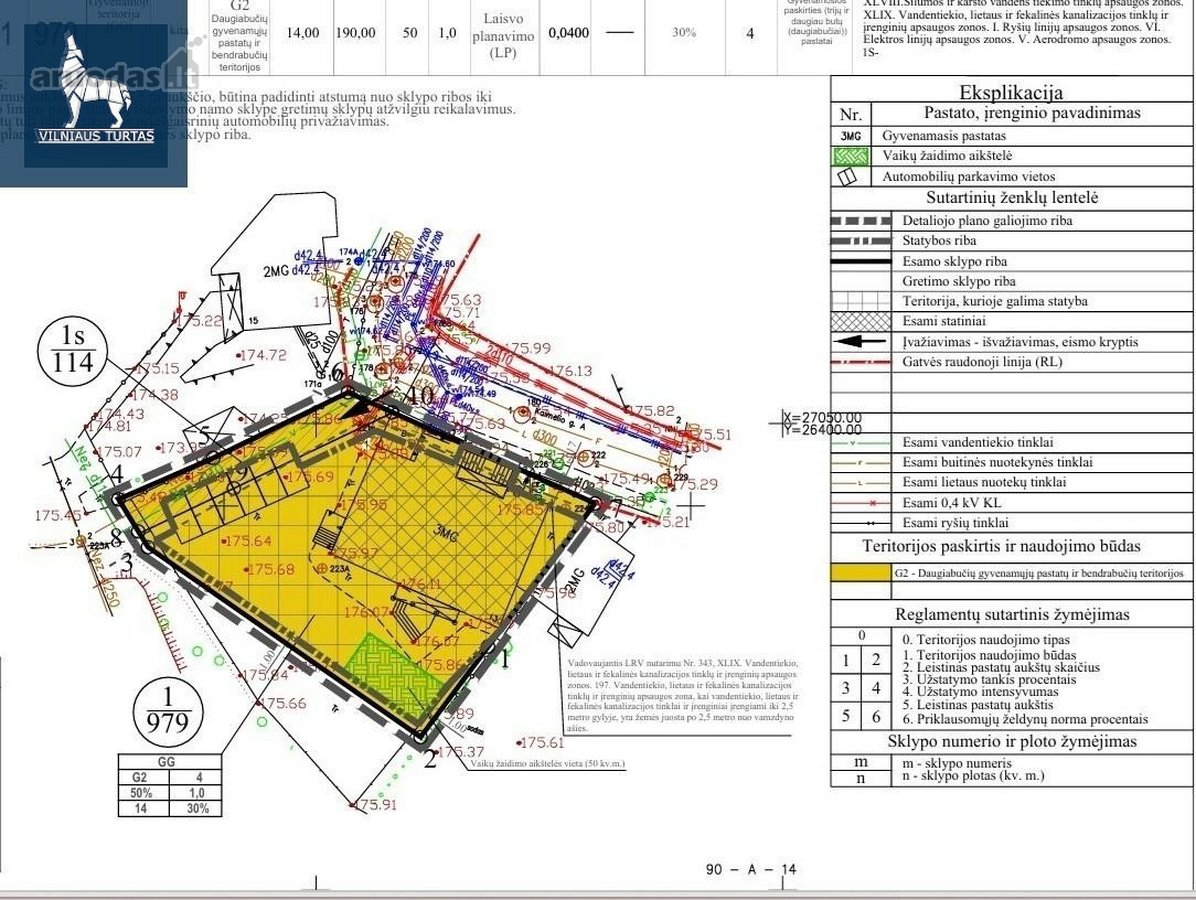This screenshot has height=900, width=1196.
Task: Click the rainwater network line sample
Action: click(x=860, y=483)
